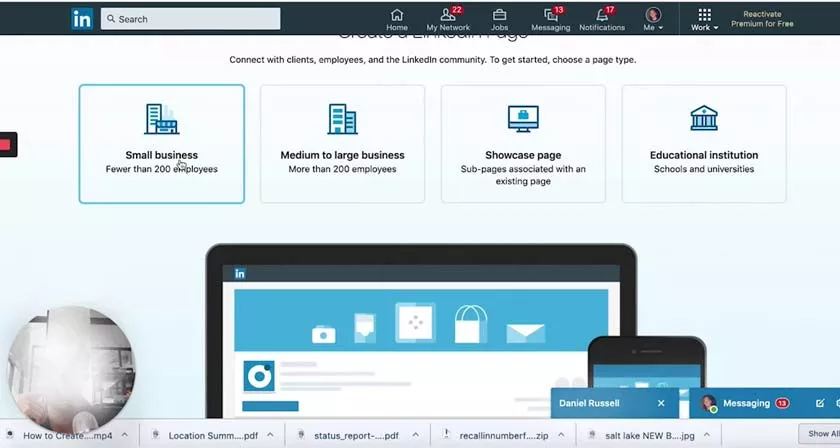Viewport: 840px width, 448px height.
Task: Select the Small business page type card
Action: pyautogui.click(x=162, y=144)
